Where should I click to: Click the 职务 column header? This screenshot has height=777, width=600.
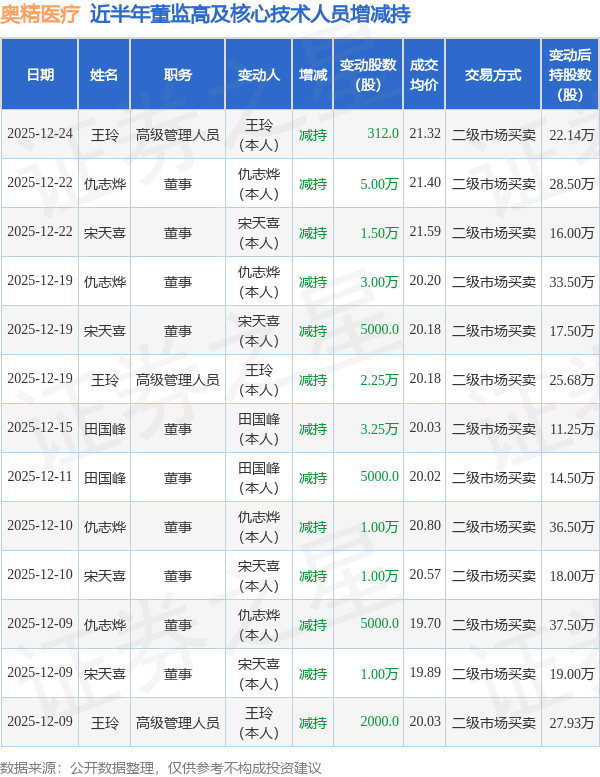178,75
